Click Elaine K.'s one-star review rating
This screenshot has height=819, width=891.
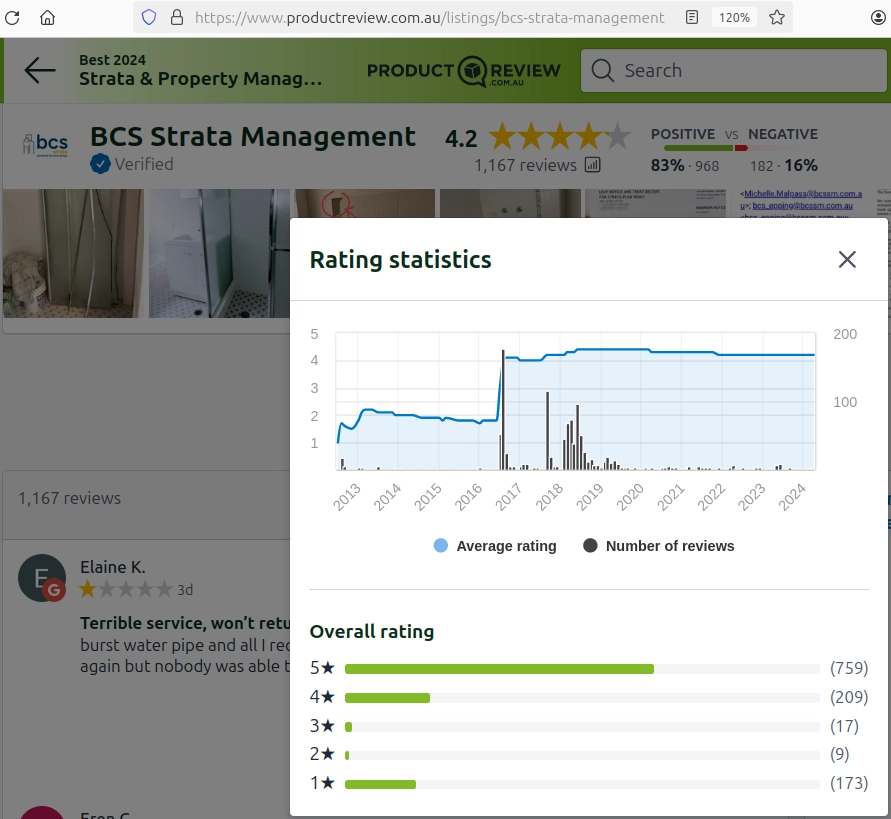pyautogui.click(x=126, y=589)
